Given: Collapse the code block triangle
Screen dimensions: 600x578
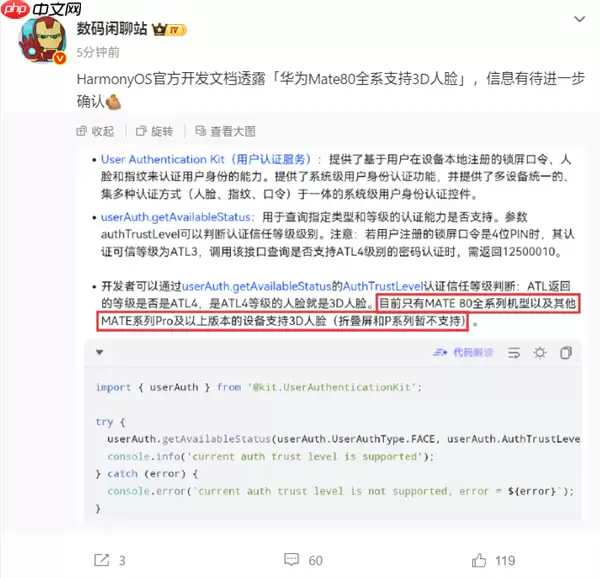Looking at the screenshot, I should tap(99, 352).
